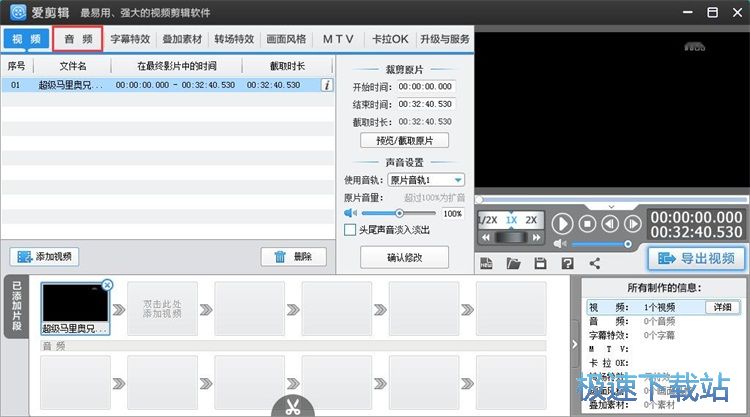Click the 字幕特效 info row
This screenshot has height=417, width=750.
[x=664, y=335]
